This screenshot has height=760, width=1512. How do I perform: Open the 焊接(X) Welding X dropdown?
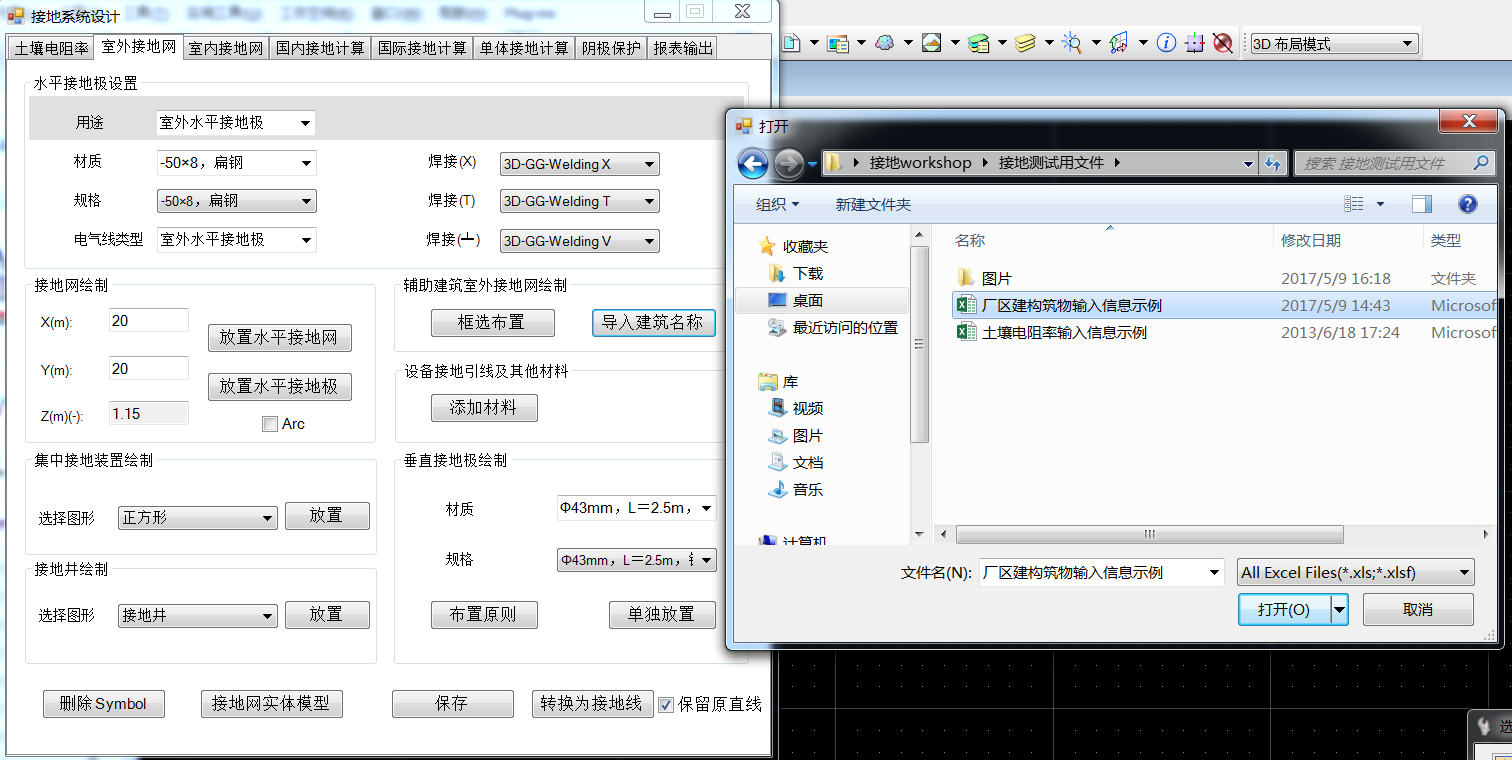tap(580, 164)
